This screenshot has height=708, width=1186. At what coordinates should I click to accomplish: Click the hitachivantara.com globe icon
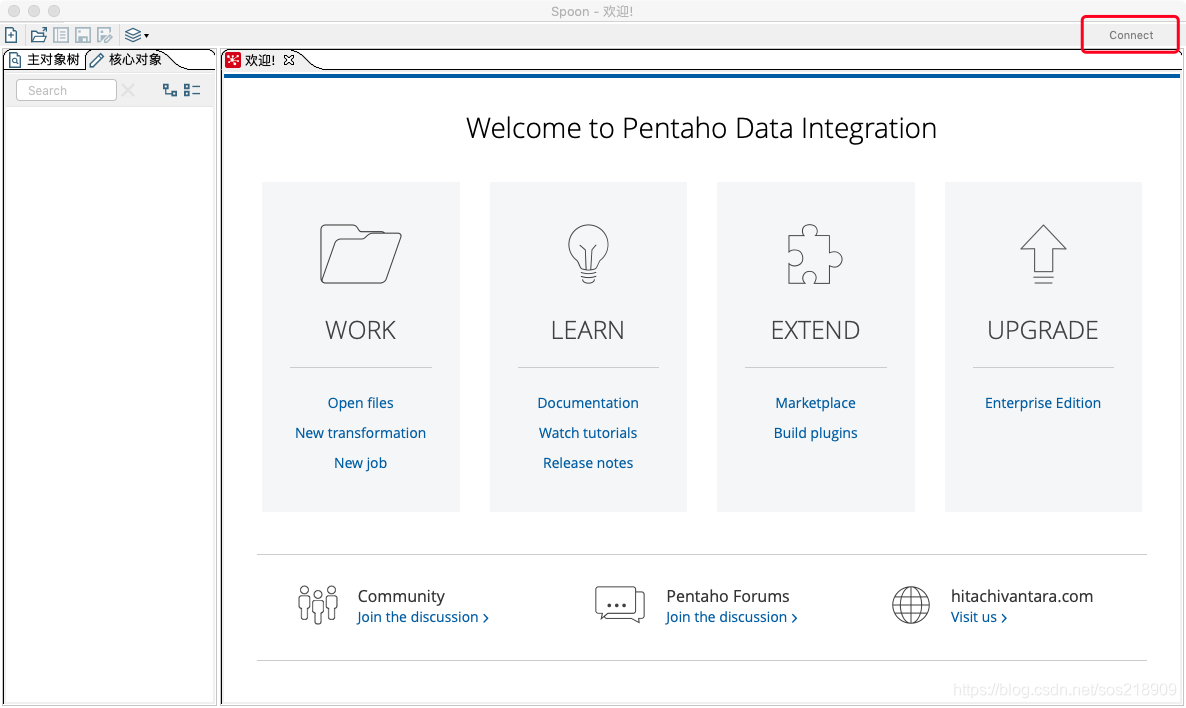pyautogui.click(x=911, y=604)
